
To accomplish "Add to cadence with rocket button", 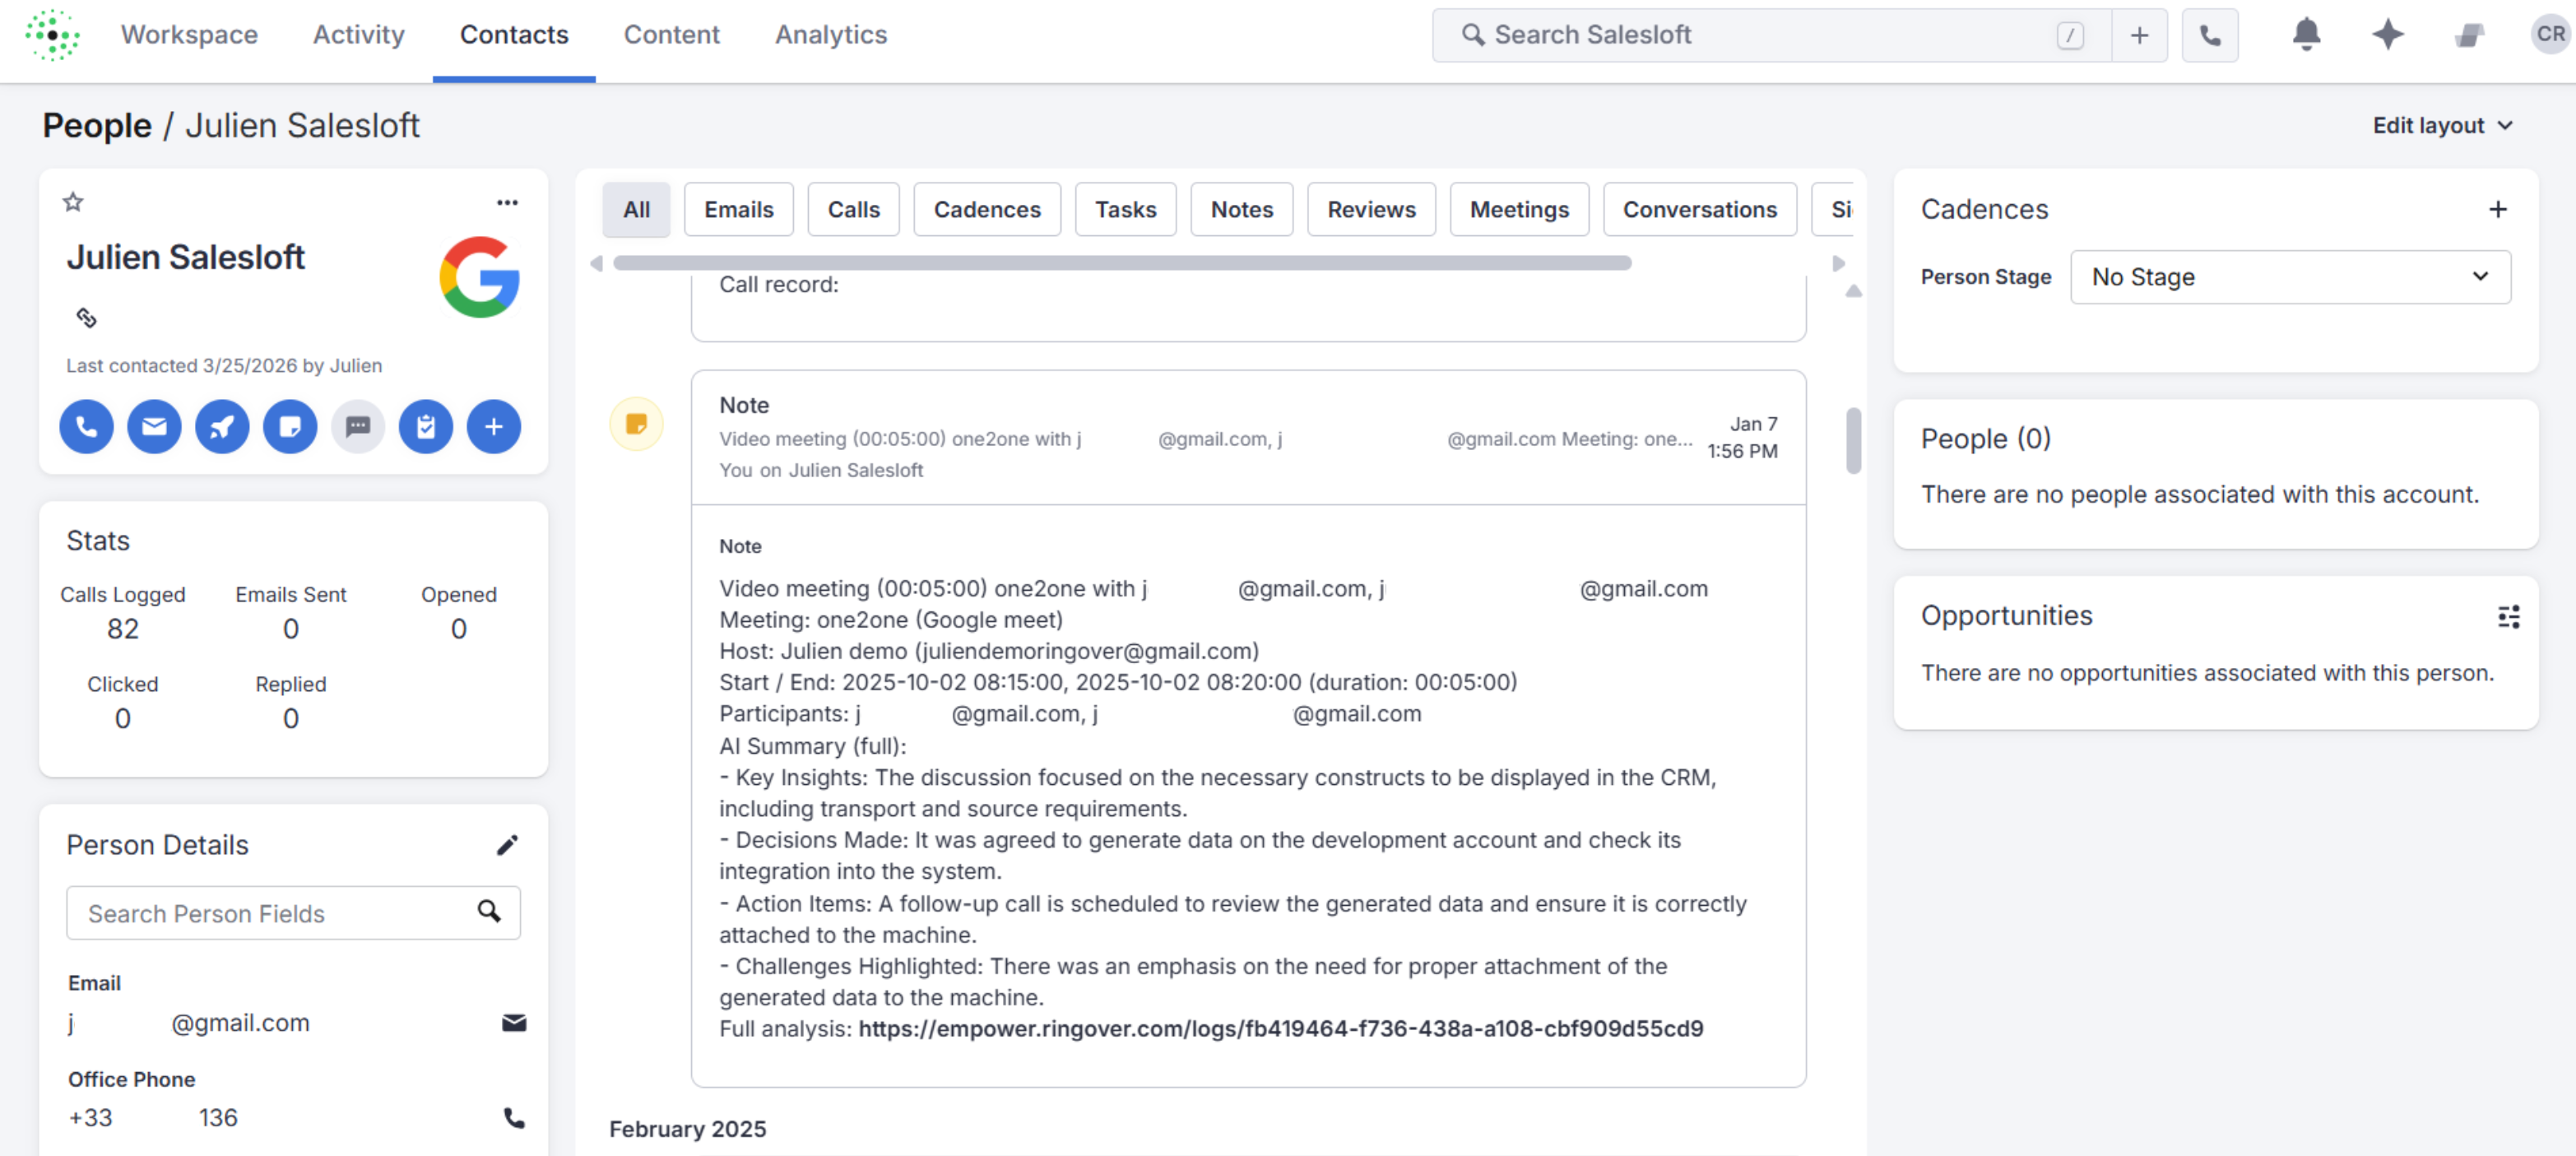I will pos(222,427).
